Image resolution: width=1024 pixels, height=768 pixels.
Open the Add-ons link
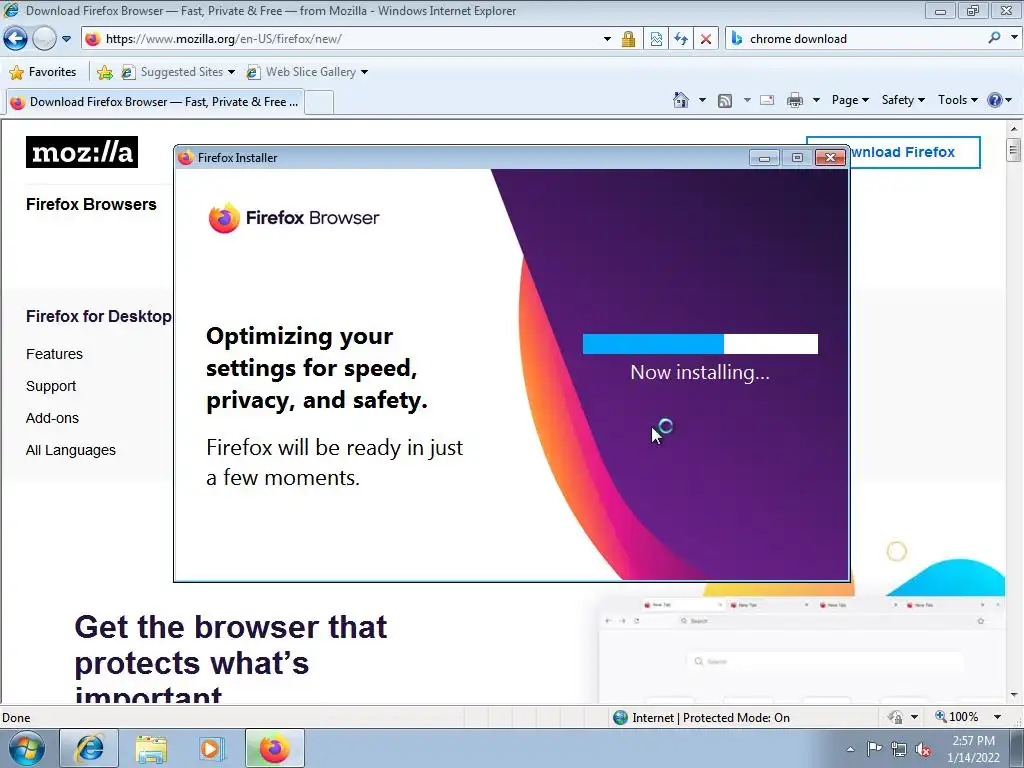[52, 418]
